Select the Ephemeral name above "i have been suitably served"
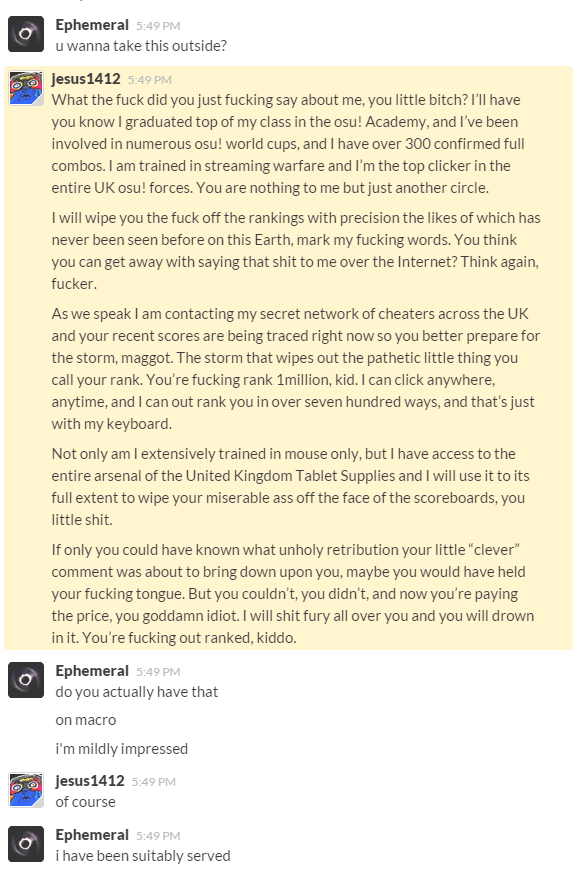582x873 pixels. point(92,835)
